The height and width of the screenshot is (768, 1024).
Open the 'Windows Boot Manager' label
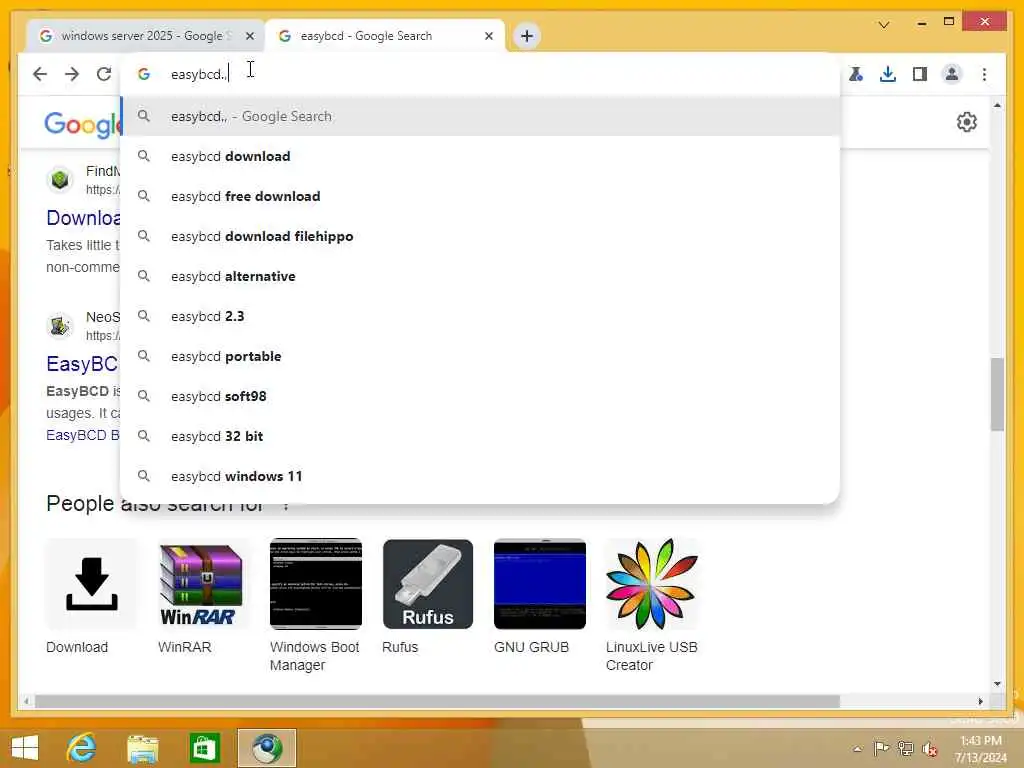pos(315,656)
